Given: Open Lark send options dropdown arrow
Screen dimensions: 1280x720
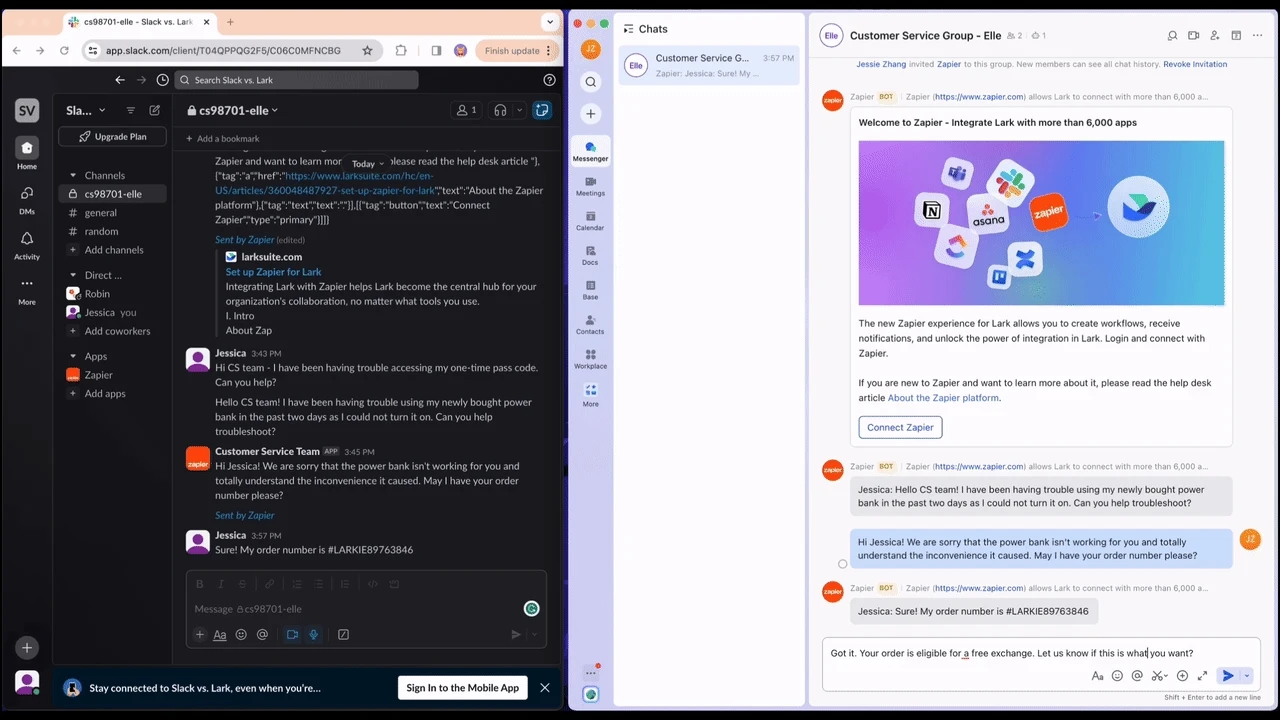Looking at the screenshot, I should coord(1246,676).
